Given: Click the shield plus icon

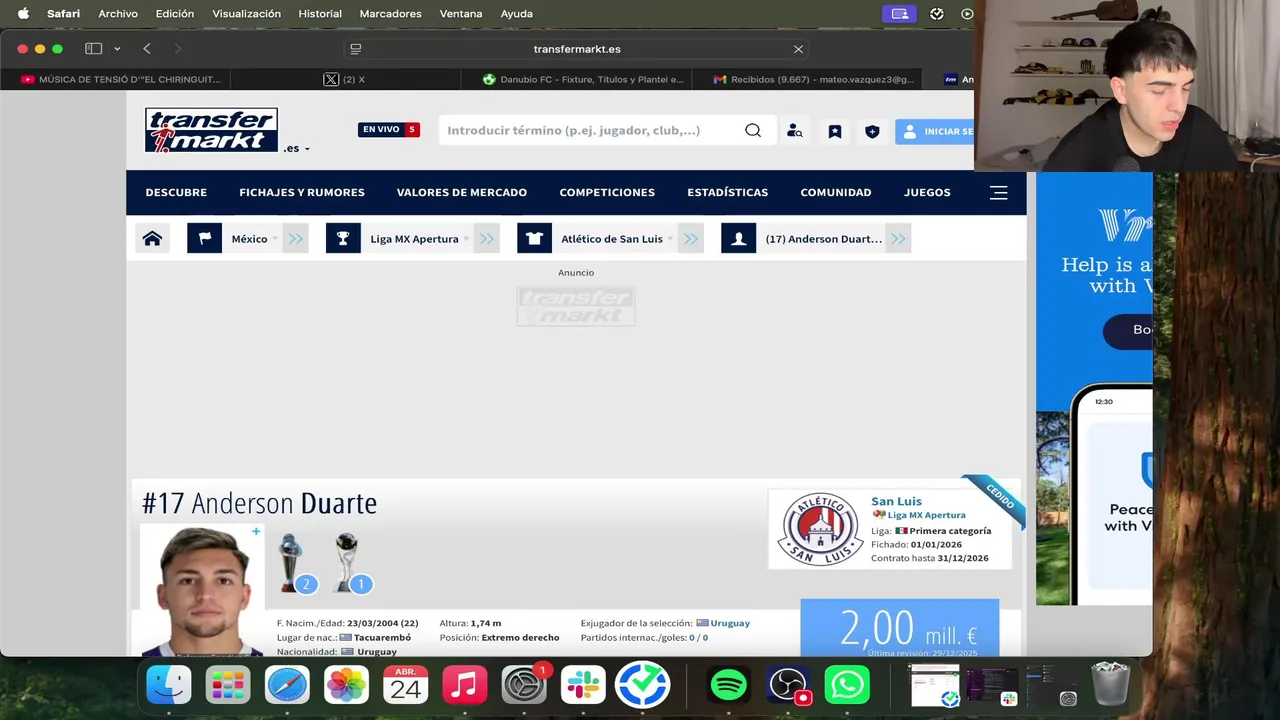Looking at the screenshot, I should click(872, 131).
